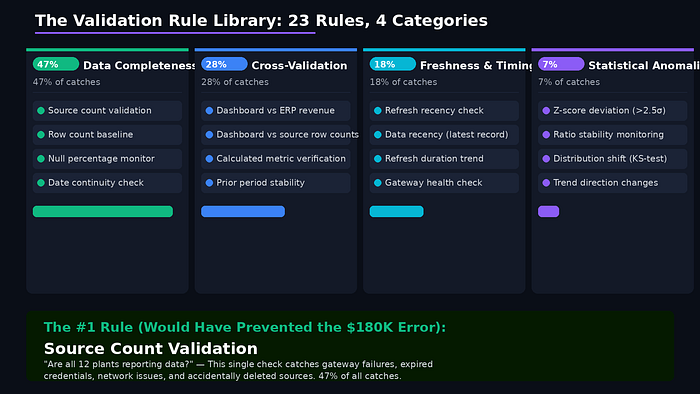
Task: Click the slide title Validation Rule Library
Action: coord(261,21)
